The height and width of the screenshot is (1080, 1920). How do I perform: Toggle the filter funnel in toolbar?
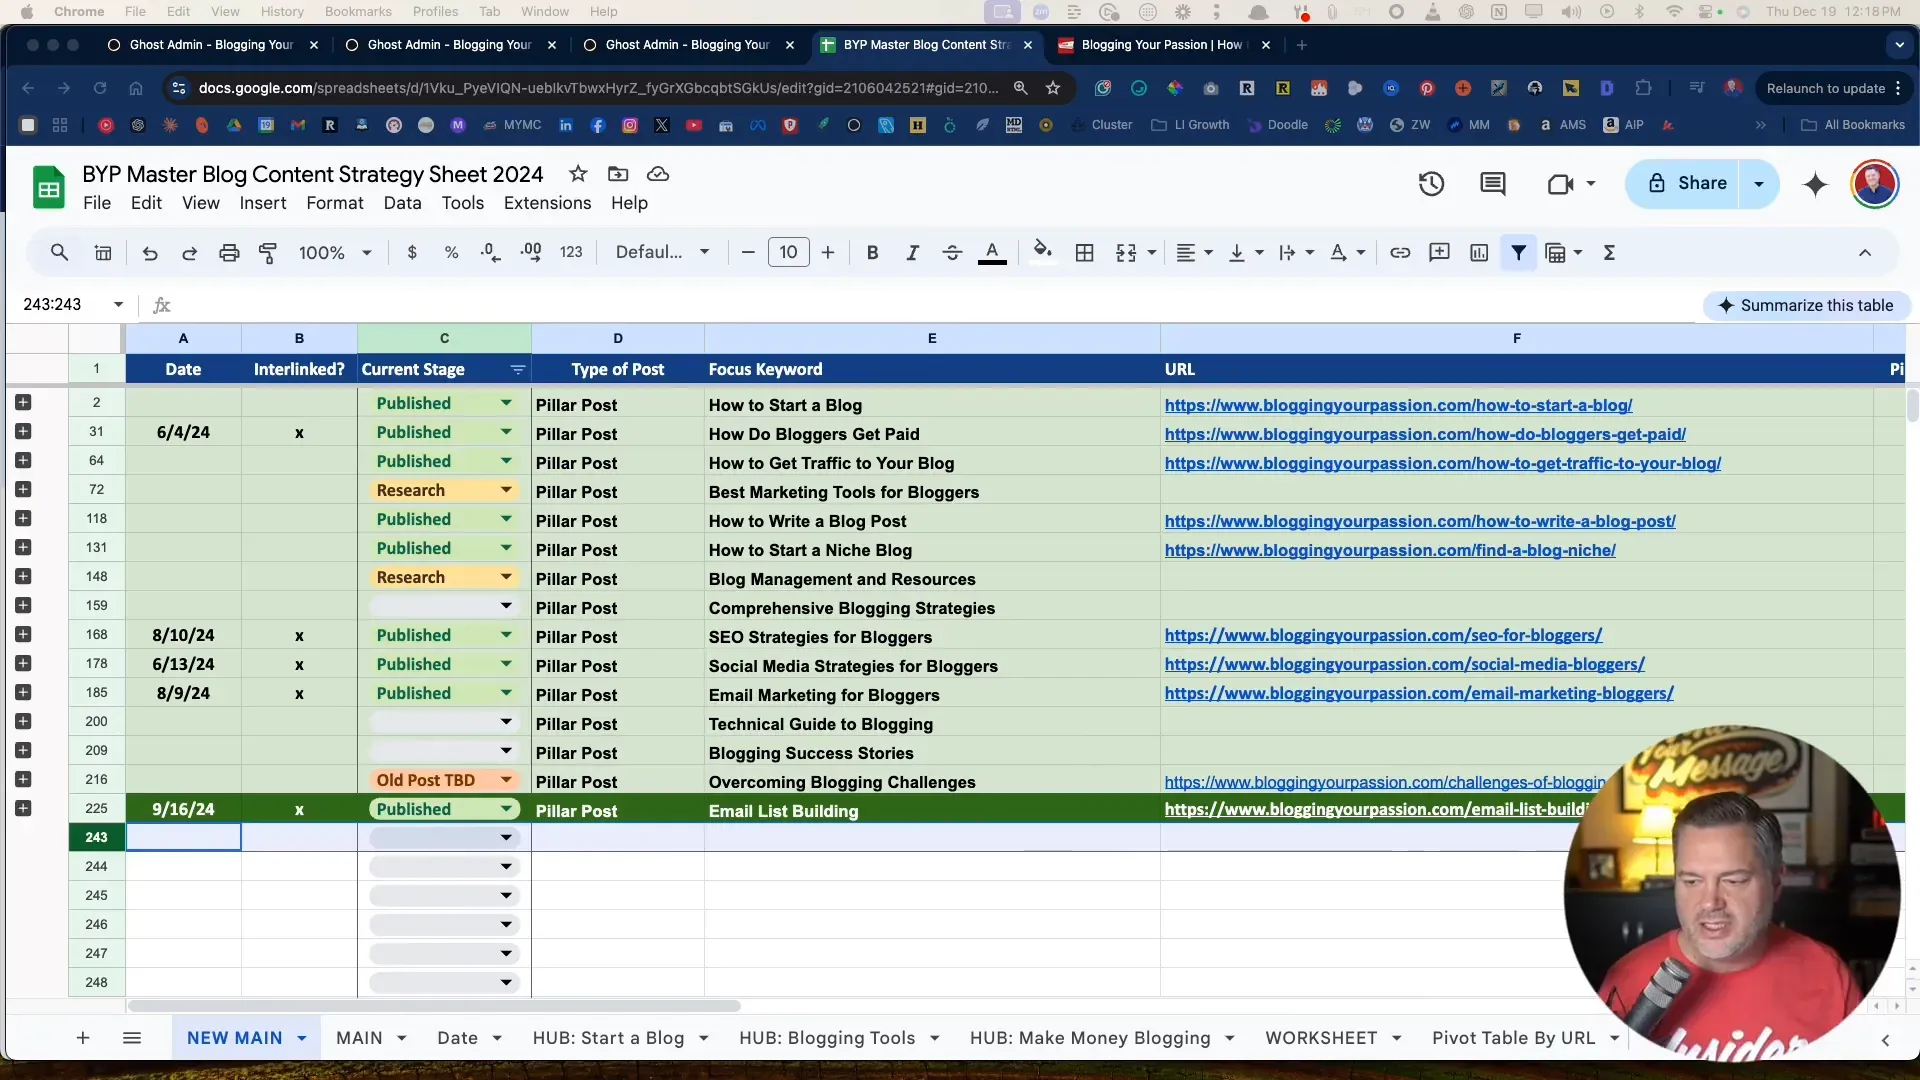point(1518,253)
